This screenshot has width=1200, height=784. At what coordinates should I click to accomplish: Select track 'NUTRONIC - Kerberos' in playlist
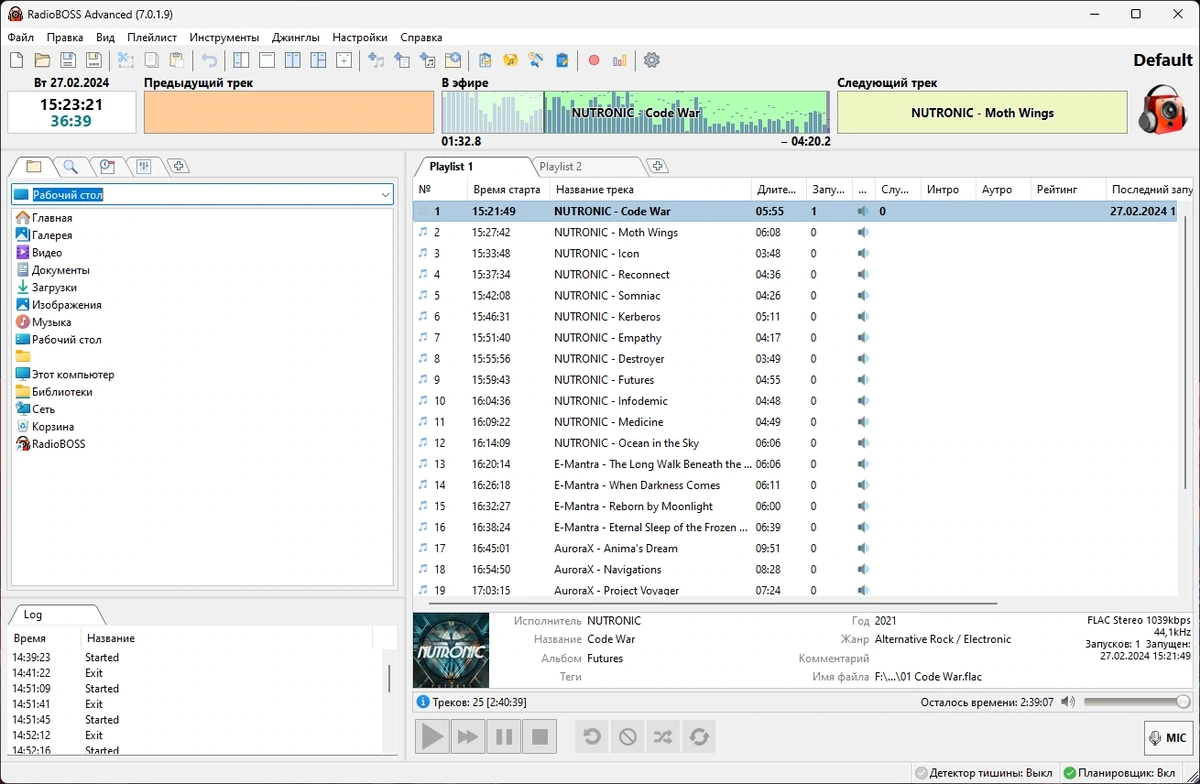pos(607,316)
